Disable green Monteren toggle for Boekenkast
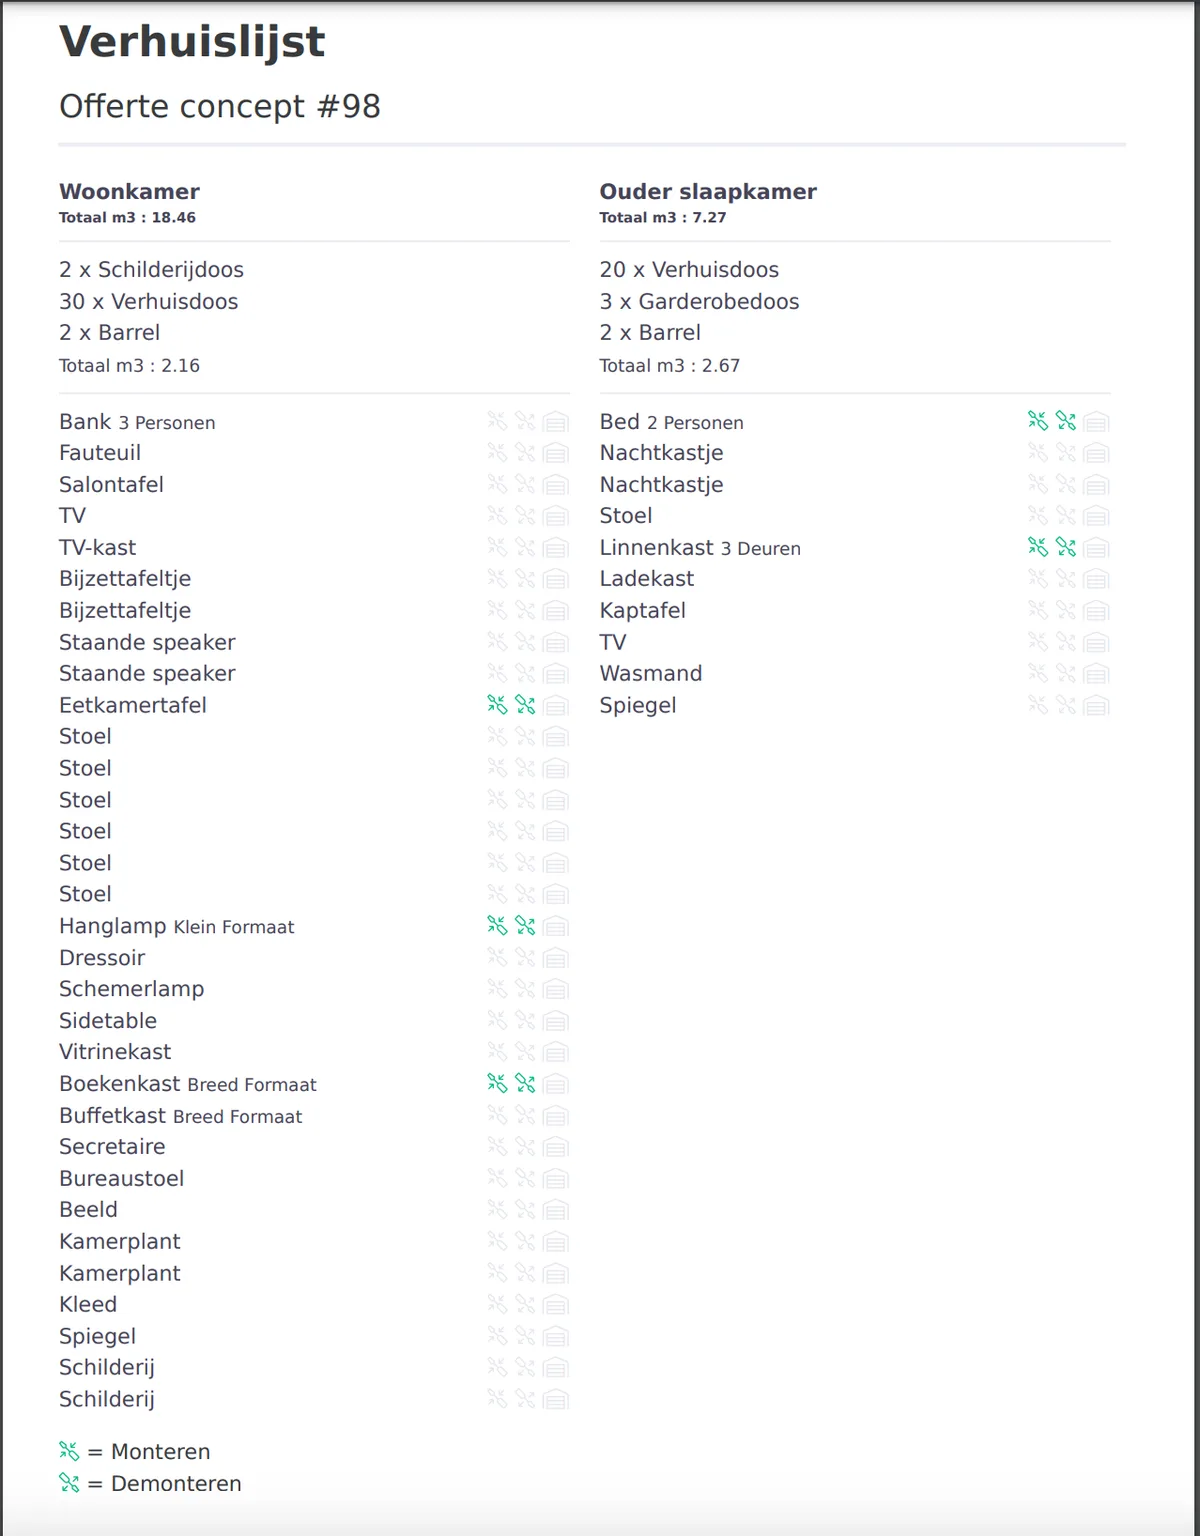Screen dimensions: 1200x1536 pyautogui.click(x=497, y=1084)
